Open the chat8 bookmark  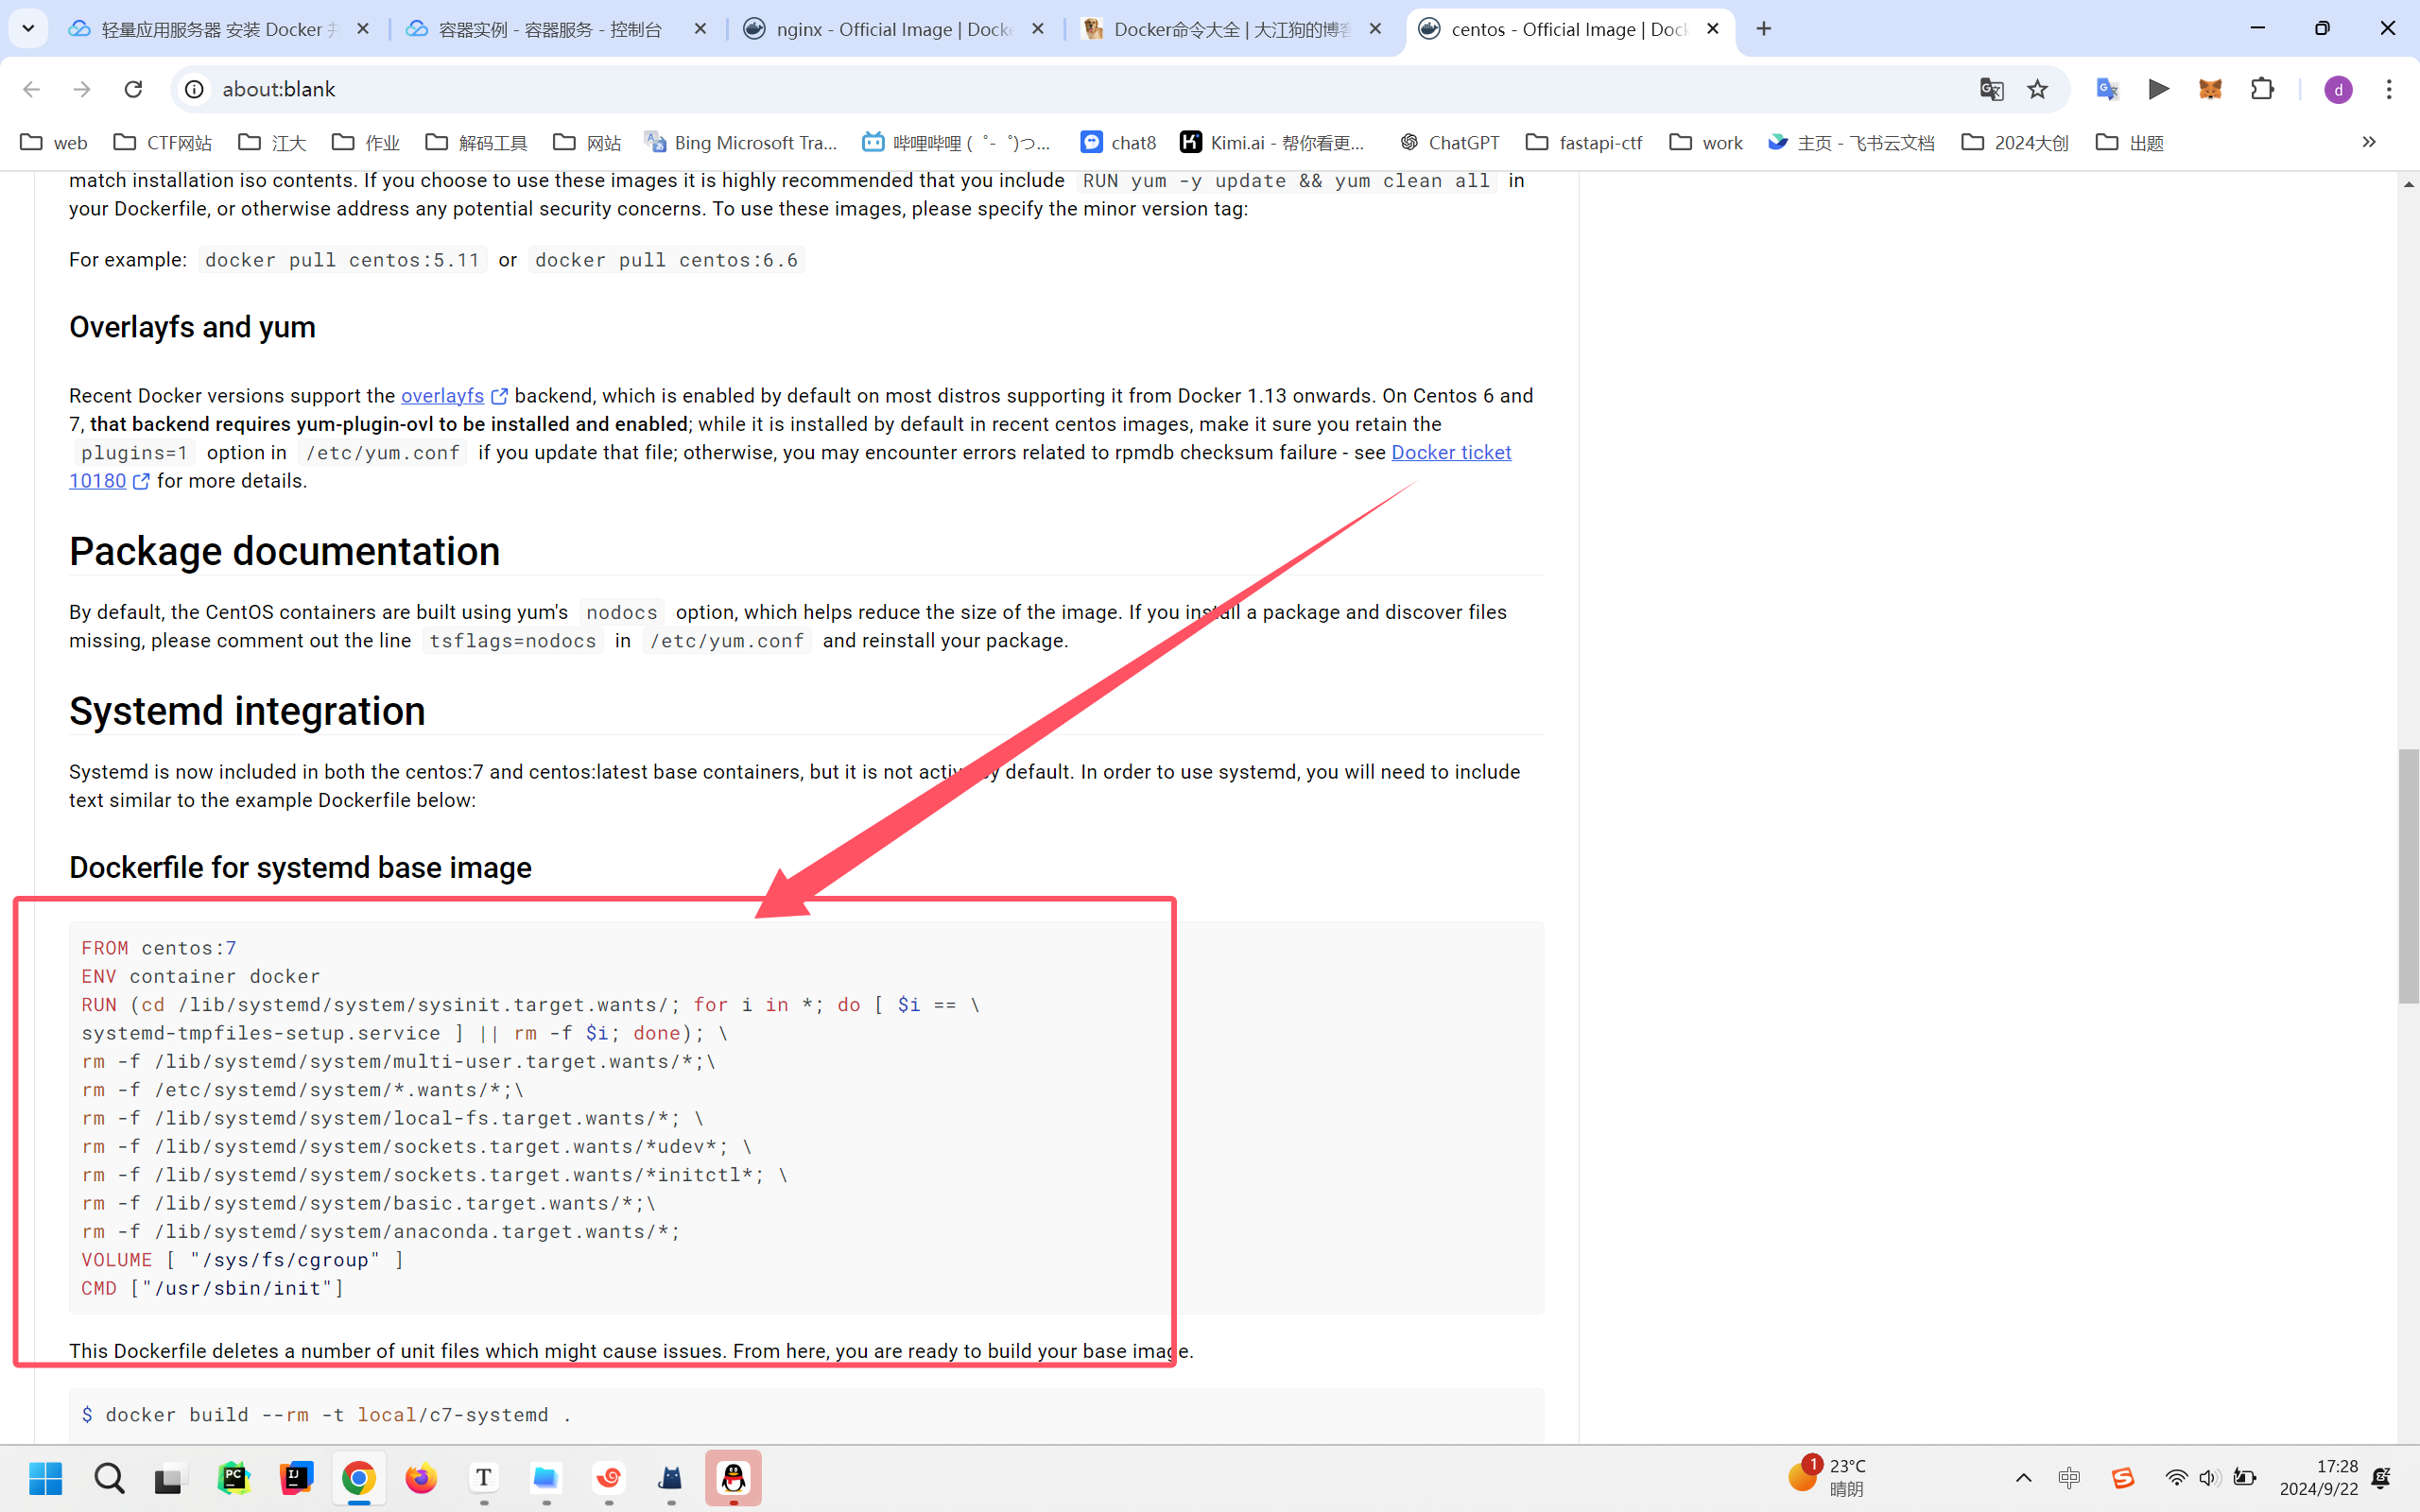[x=1119, y=142]
